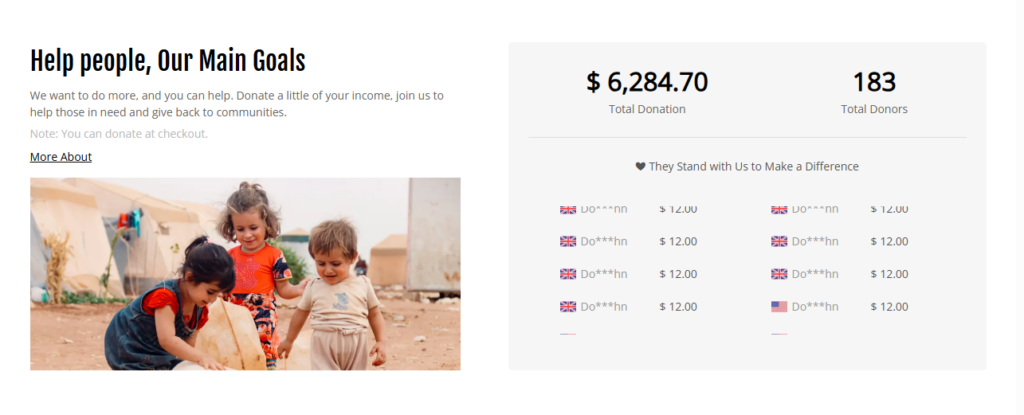
Task: Click the children at refugee camp photo
Action: coord(245,274)
